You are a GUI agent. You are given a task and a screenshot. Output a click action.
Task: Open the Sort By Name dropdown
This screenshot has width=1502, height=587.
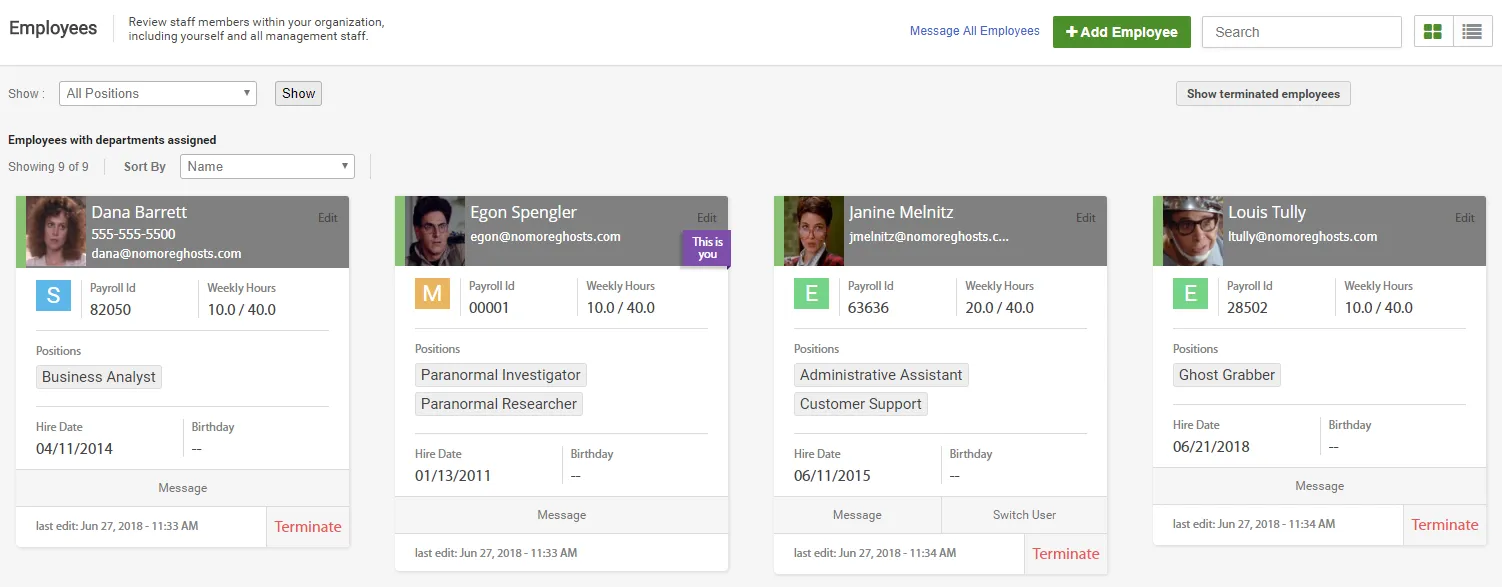(267, 166)
